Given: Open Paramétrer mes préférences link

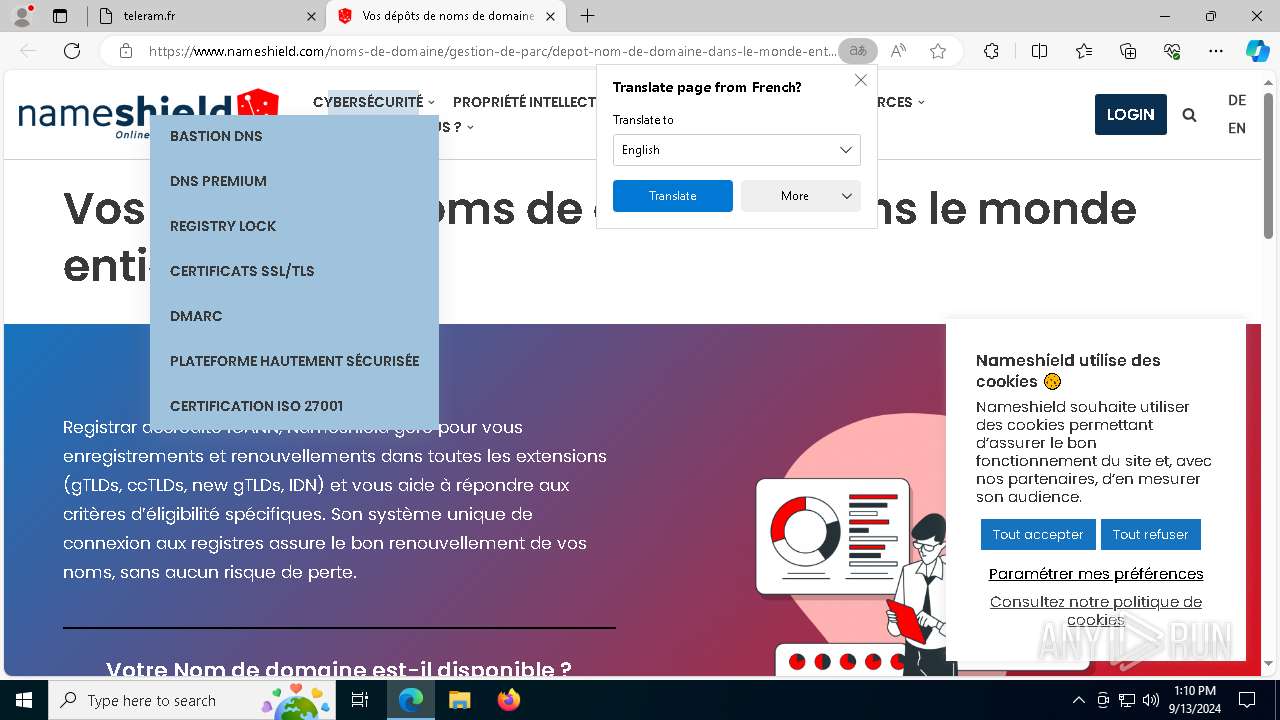Looking at the screenshot, I should click(x=1096, y=574).
